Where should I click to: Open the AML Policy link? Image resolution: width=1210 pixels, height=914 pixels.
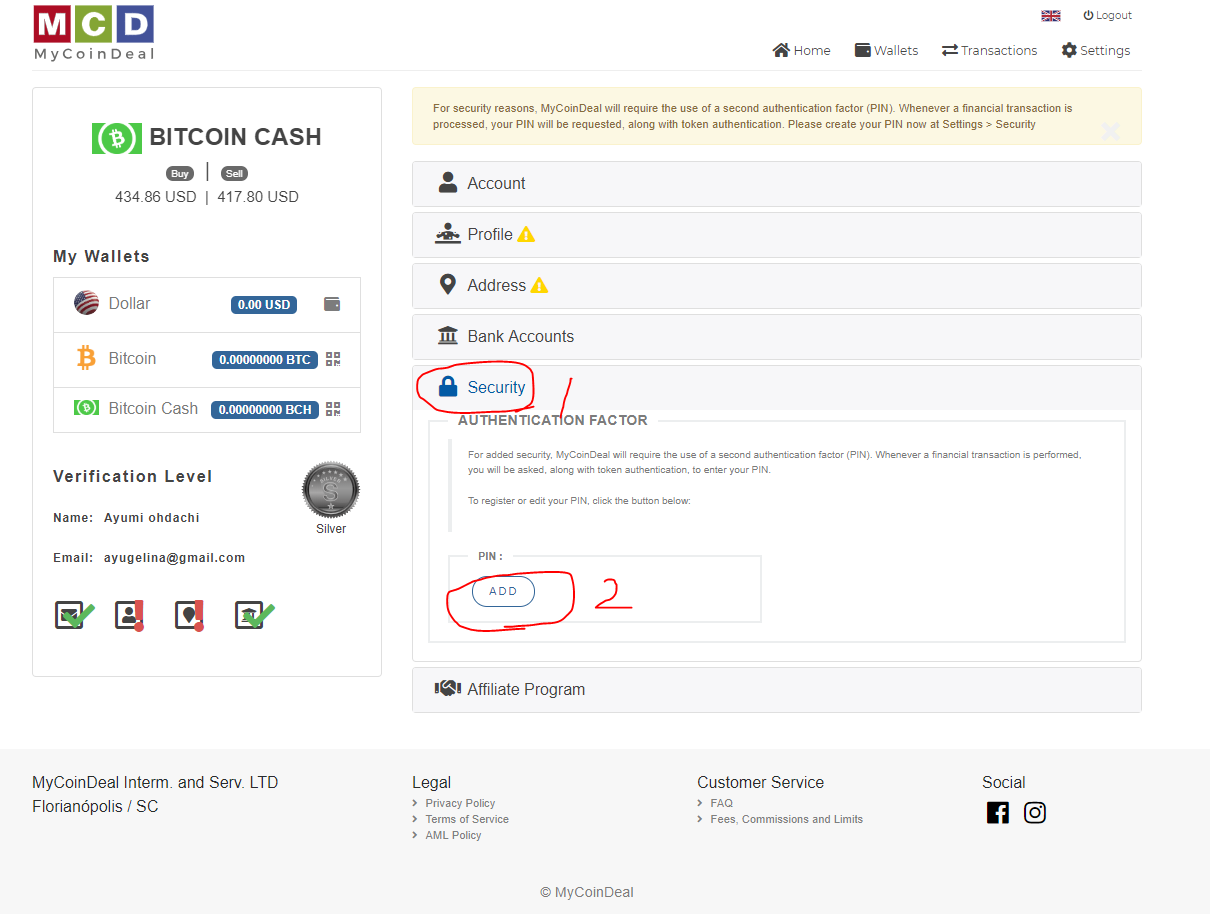coord(453,835)
